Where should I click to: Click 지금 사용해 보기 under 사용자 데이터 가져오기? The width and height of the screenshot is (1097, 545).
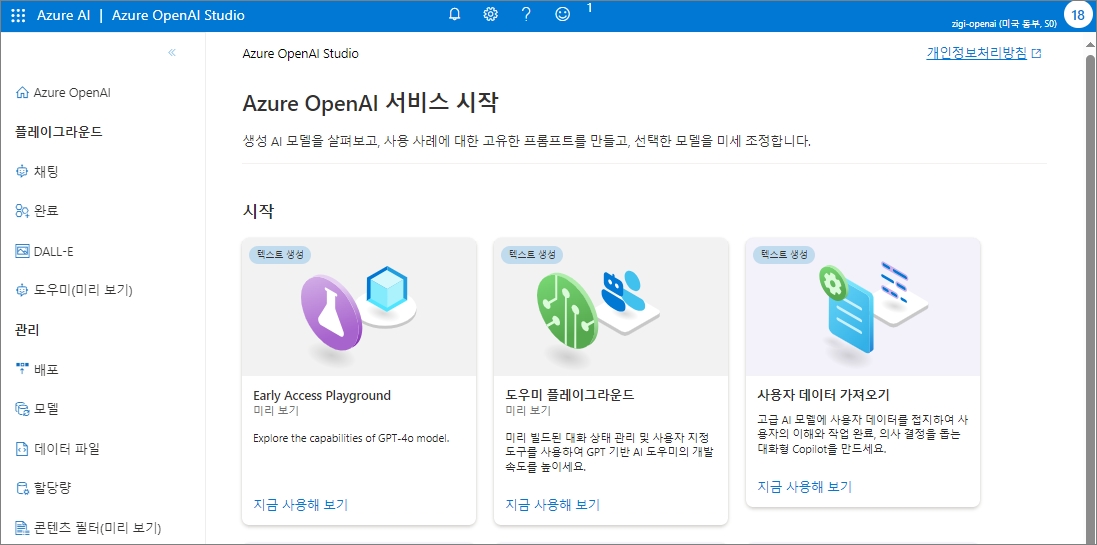[805, 486]
